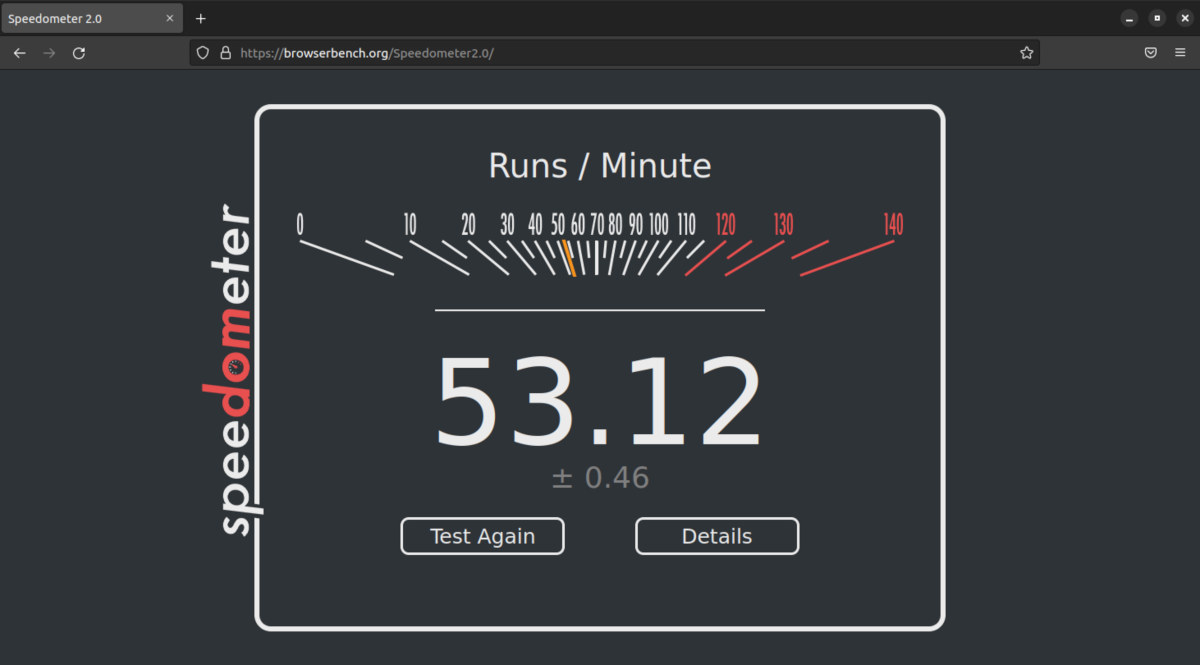Select the Speedometer 2.0 tab
Viewport: 1200px width, 665px height.
point(92,18)
